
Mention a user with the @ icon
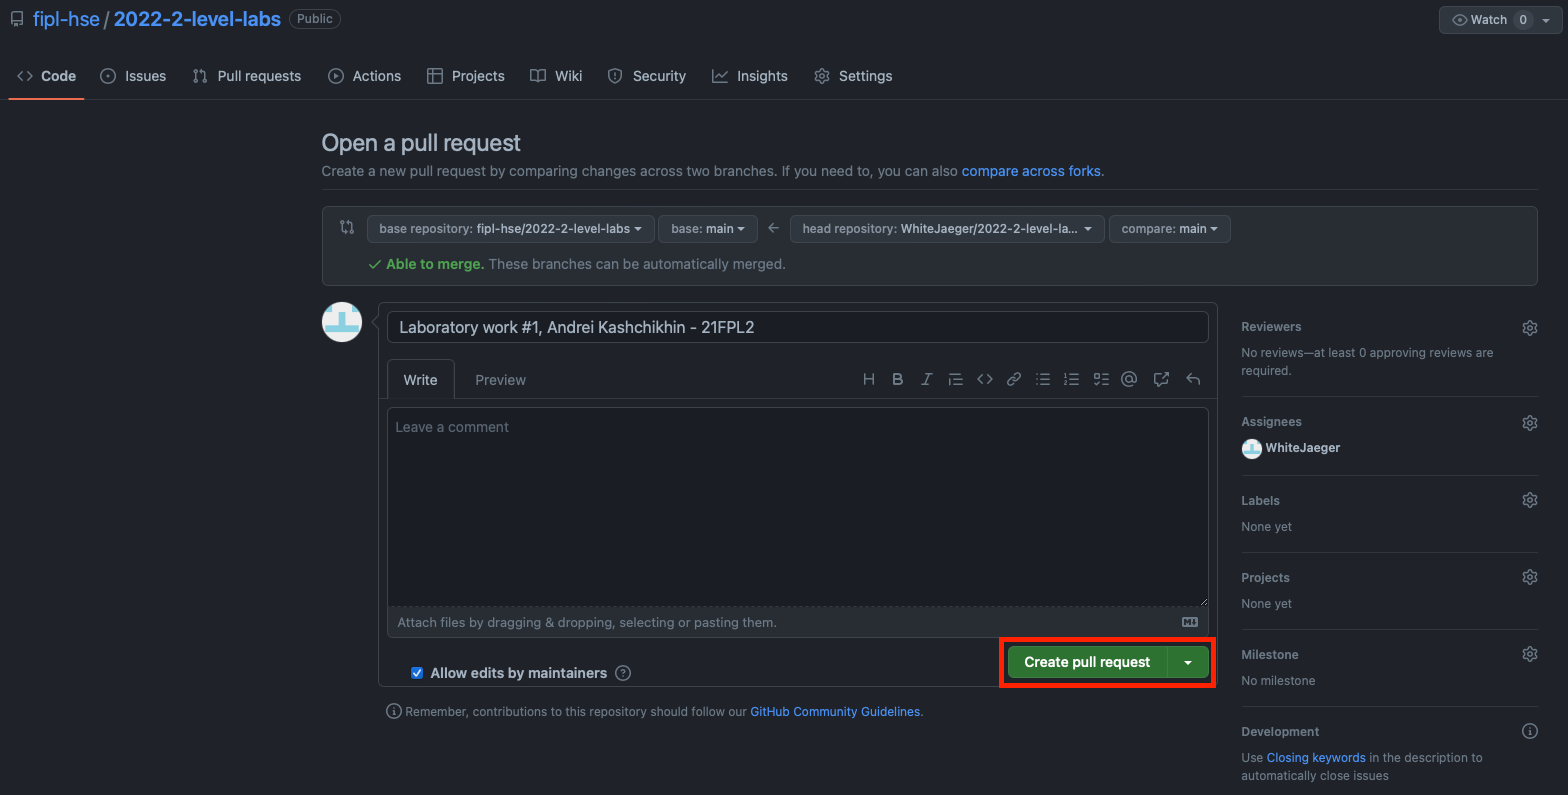pyautogui.click(x=1130, y=379)
